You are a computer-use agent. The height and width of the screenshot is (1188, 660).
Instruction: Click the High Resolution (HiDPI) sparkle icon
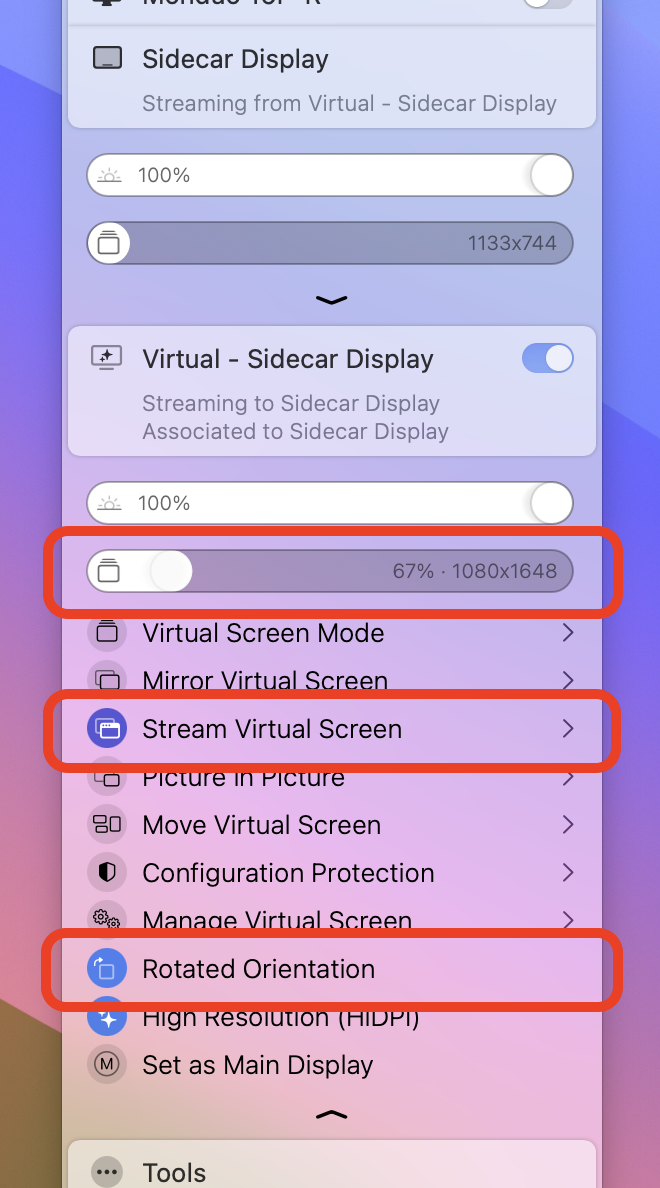click(107, 1018)
